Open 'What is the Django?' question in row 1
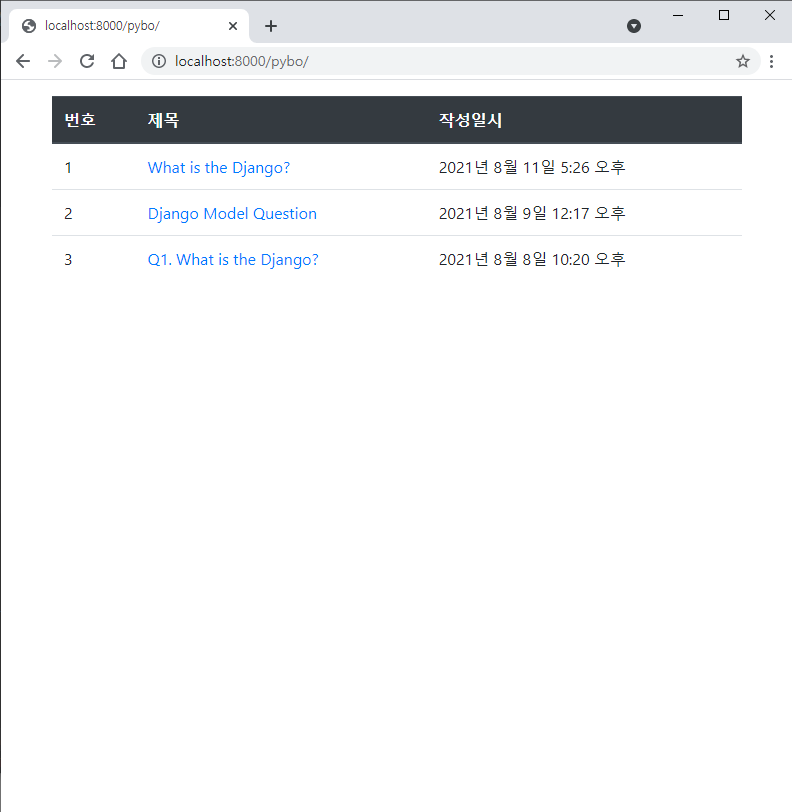792x812 pixels. click(x=219, y=168)
